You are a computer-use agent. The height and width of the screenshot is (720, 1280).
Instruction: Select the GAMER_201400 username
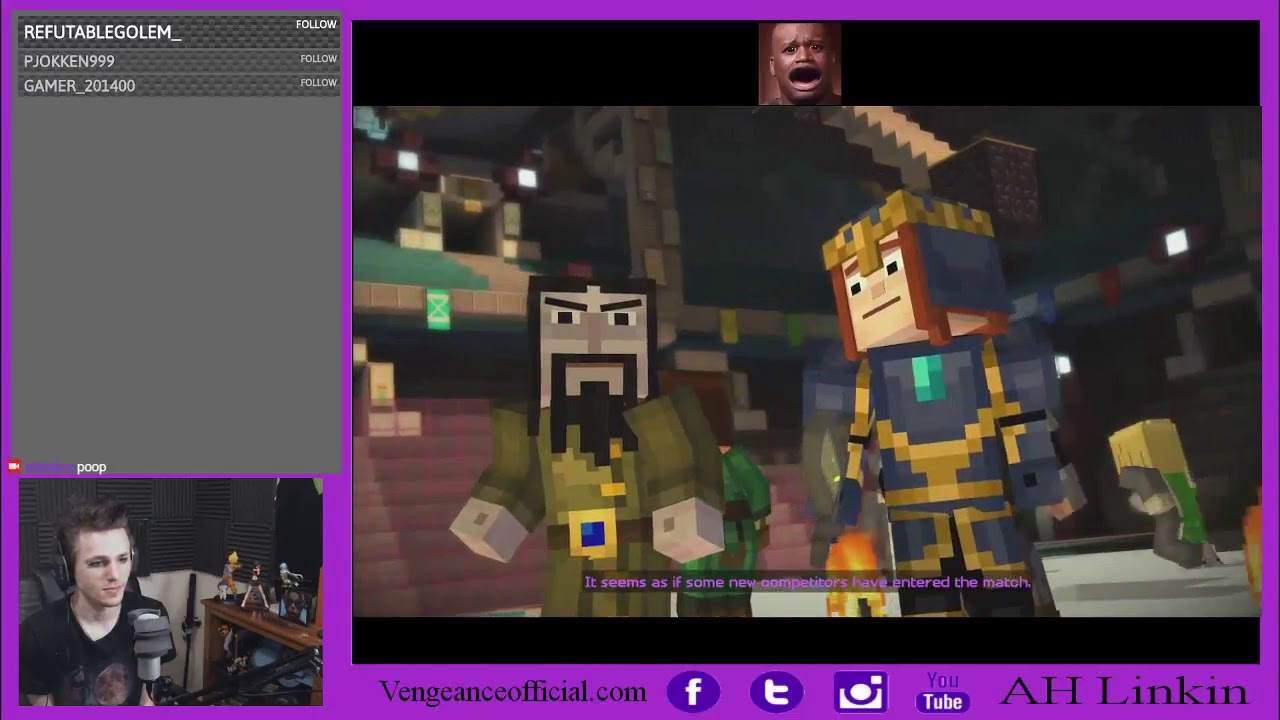click(x=79, y=86)
